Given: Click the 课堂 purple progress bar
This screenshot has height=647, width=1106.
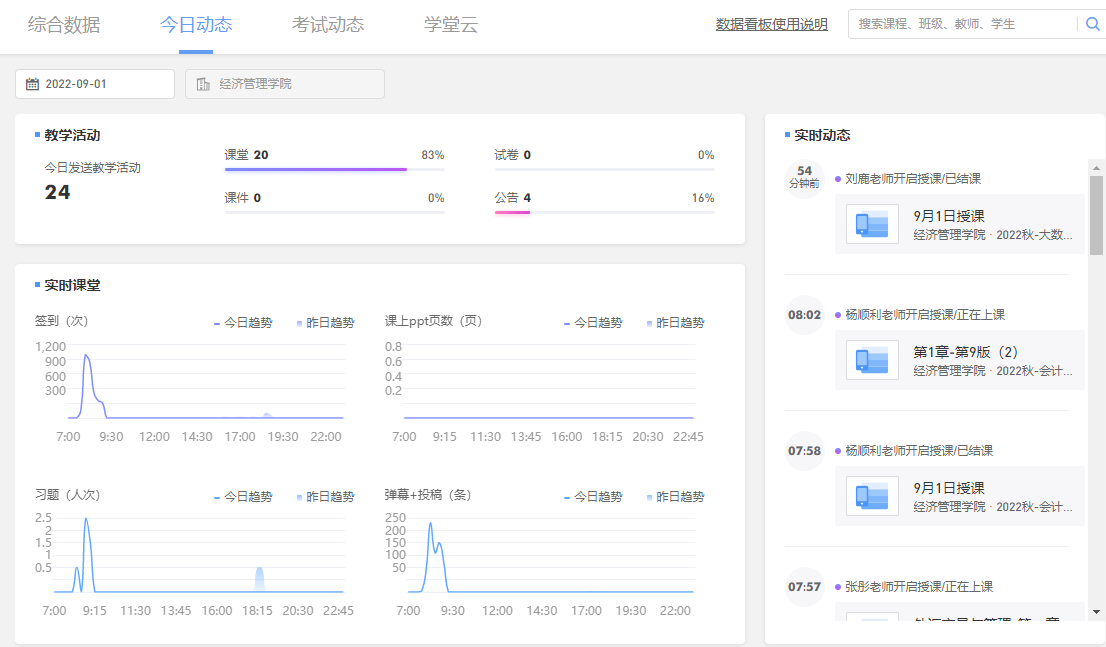Looking at the screenshot, I should [315, 170].
